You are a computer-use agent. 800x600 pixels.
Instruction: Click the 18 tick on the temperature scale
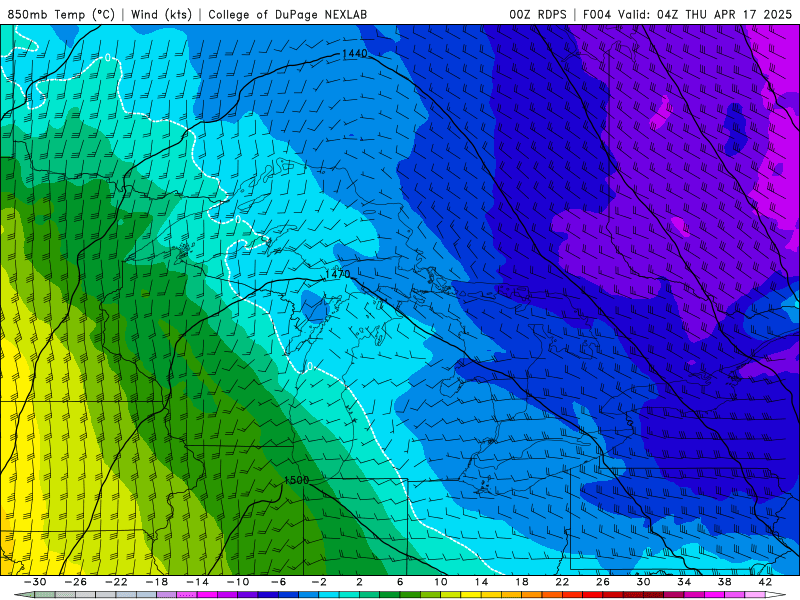[521, 582]
